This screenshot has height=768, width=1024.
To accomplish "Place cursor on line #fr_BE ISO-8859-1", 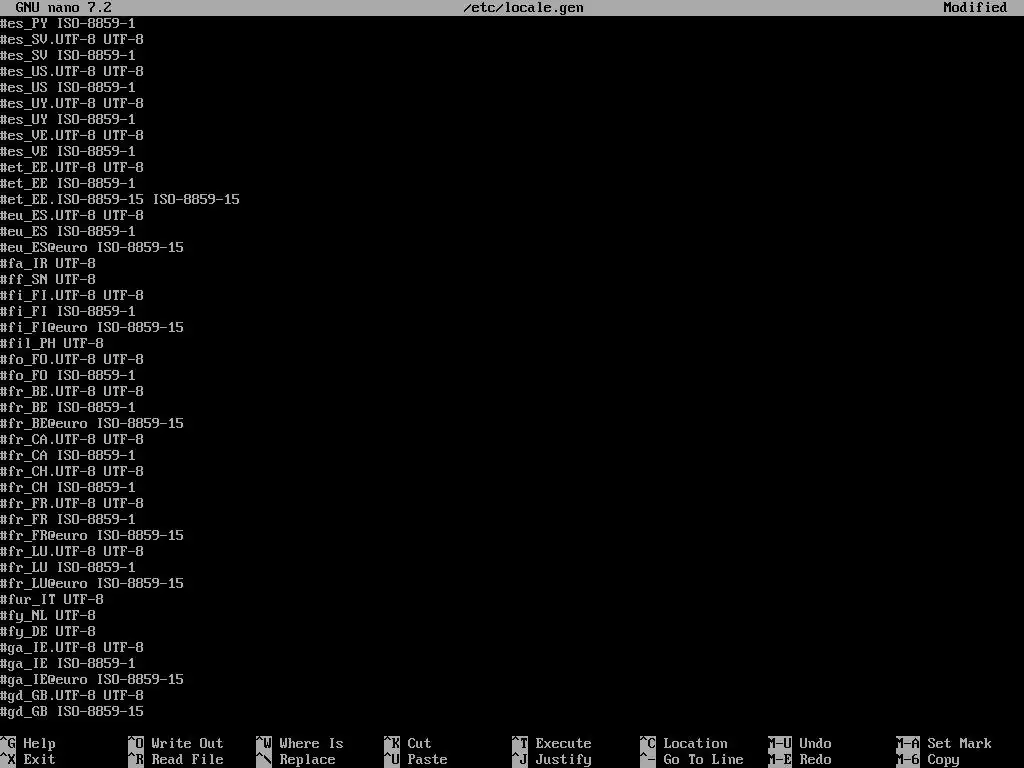I will tap(68, 408).
